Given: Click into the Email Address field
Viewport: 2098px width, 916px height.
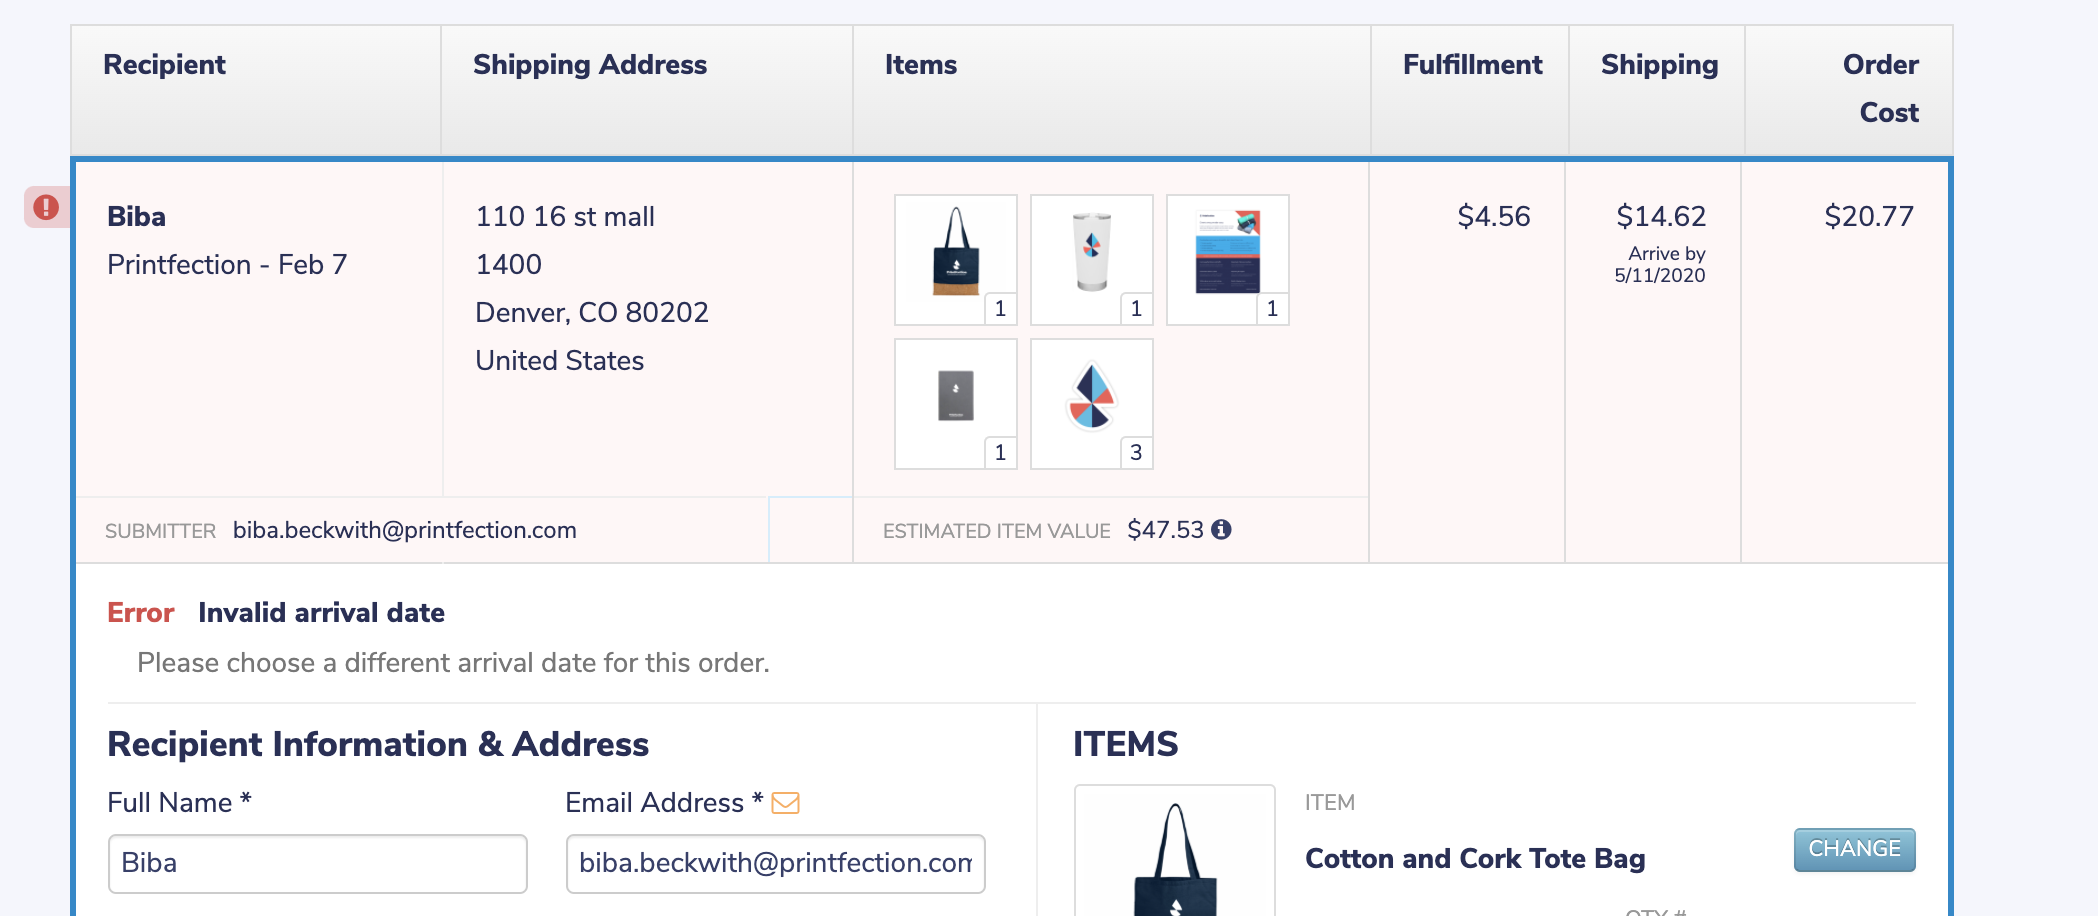Looking at the screenshot, I should pos(775,863).
